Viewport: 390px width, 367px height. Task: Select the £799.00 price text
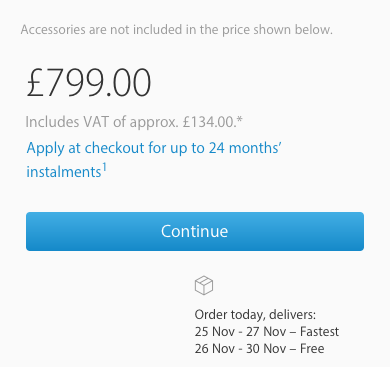89,82
